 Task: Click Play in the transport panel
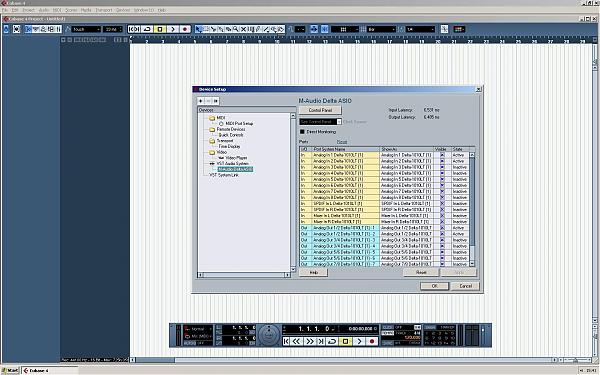359,341
